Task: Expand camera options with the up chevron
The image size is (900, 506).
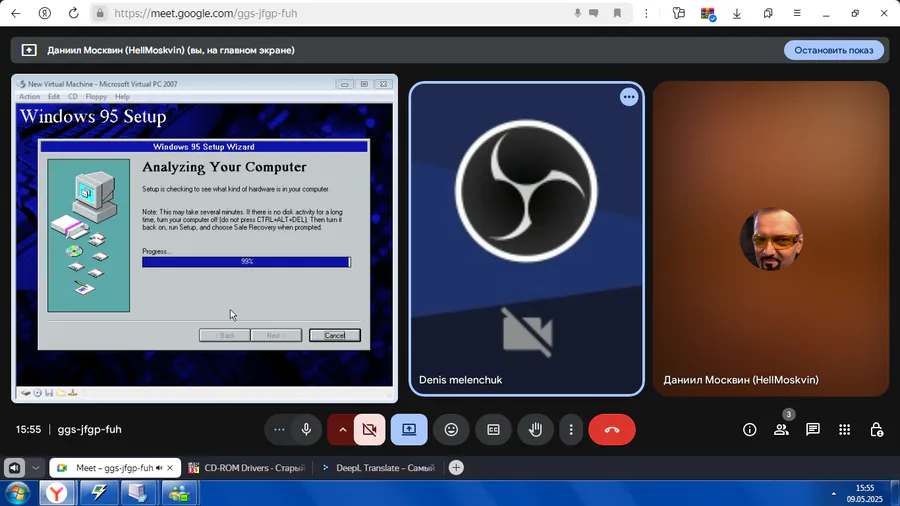Action: [343, 430]
